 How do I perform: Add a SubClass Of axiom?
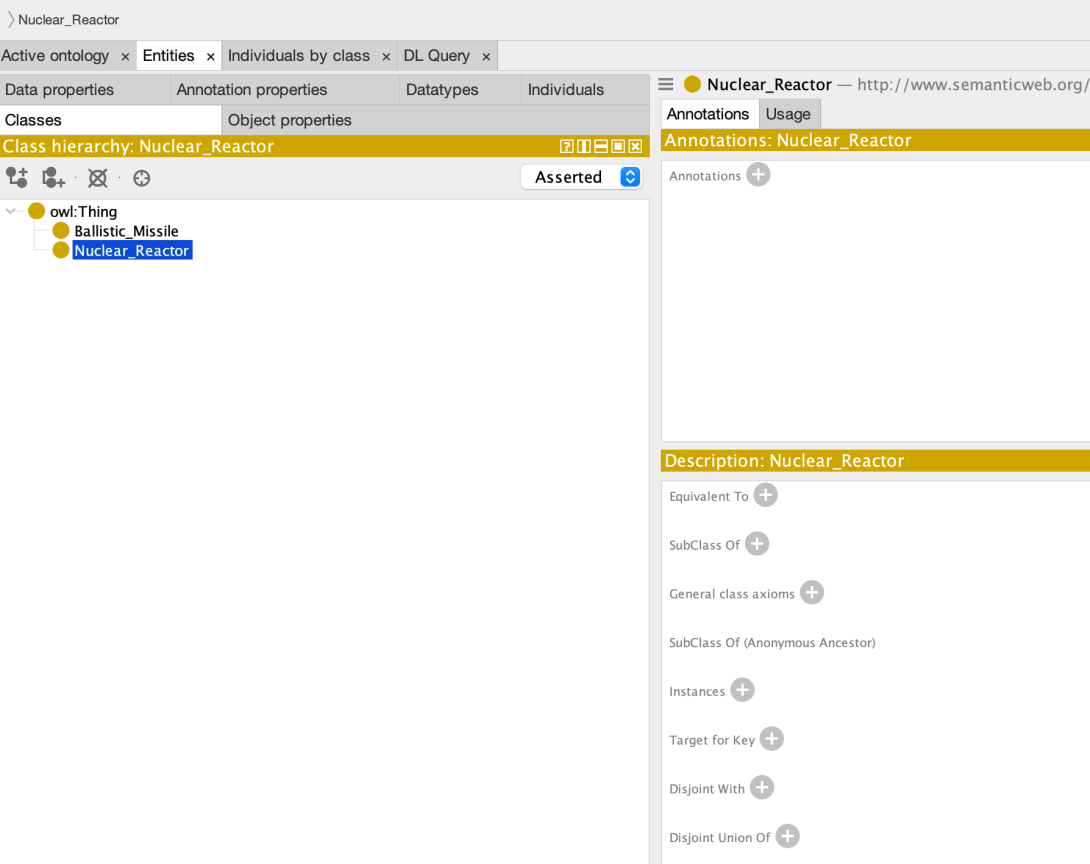pyautogui.click(x=757, y=543)
